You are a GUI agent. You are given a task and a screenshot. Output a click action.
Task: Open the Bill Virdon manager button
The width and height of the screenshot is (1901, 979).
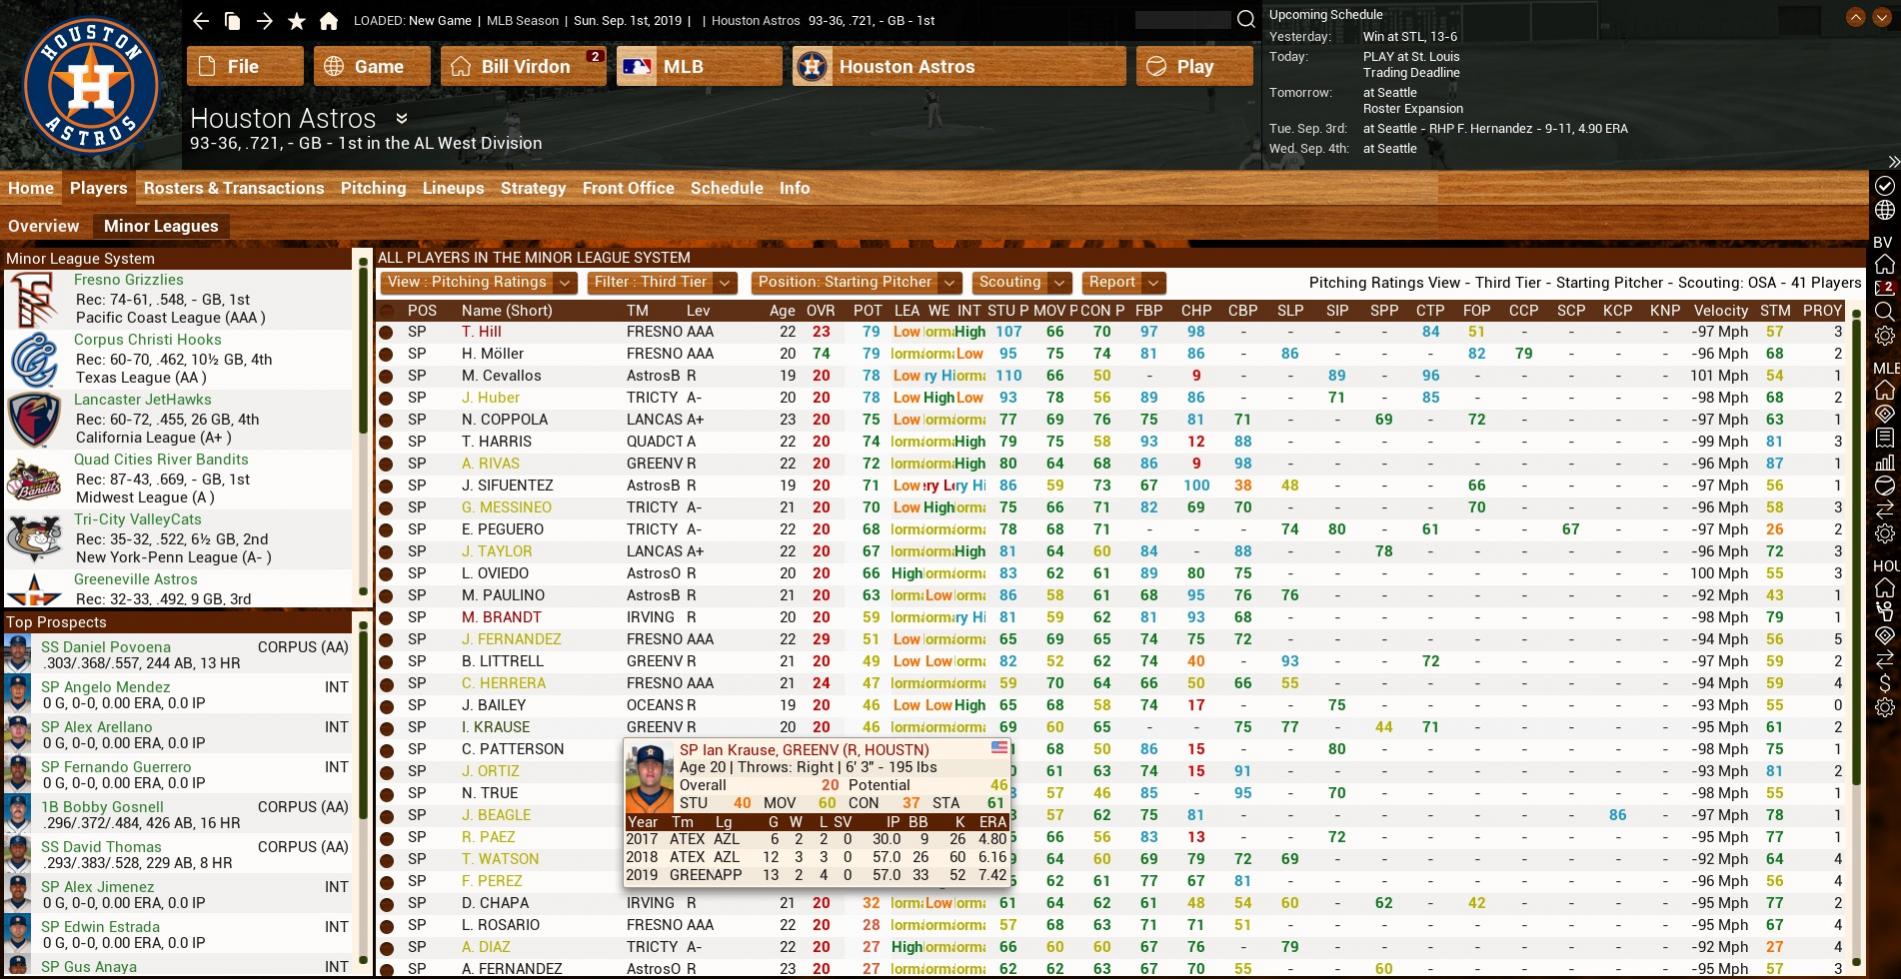(525, 66)
